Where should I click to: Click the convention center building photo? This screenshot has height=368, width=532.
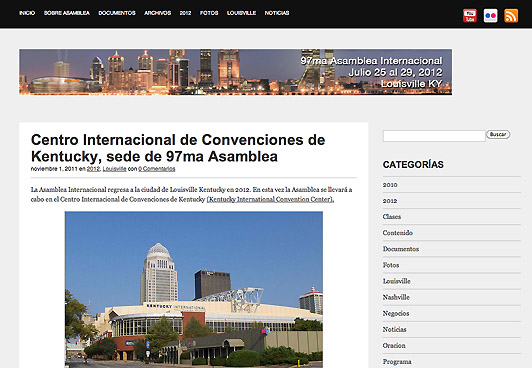coord(194,289)
